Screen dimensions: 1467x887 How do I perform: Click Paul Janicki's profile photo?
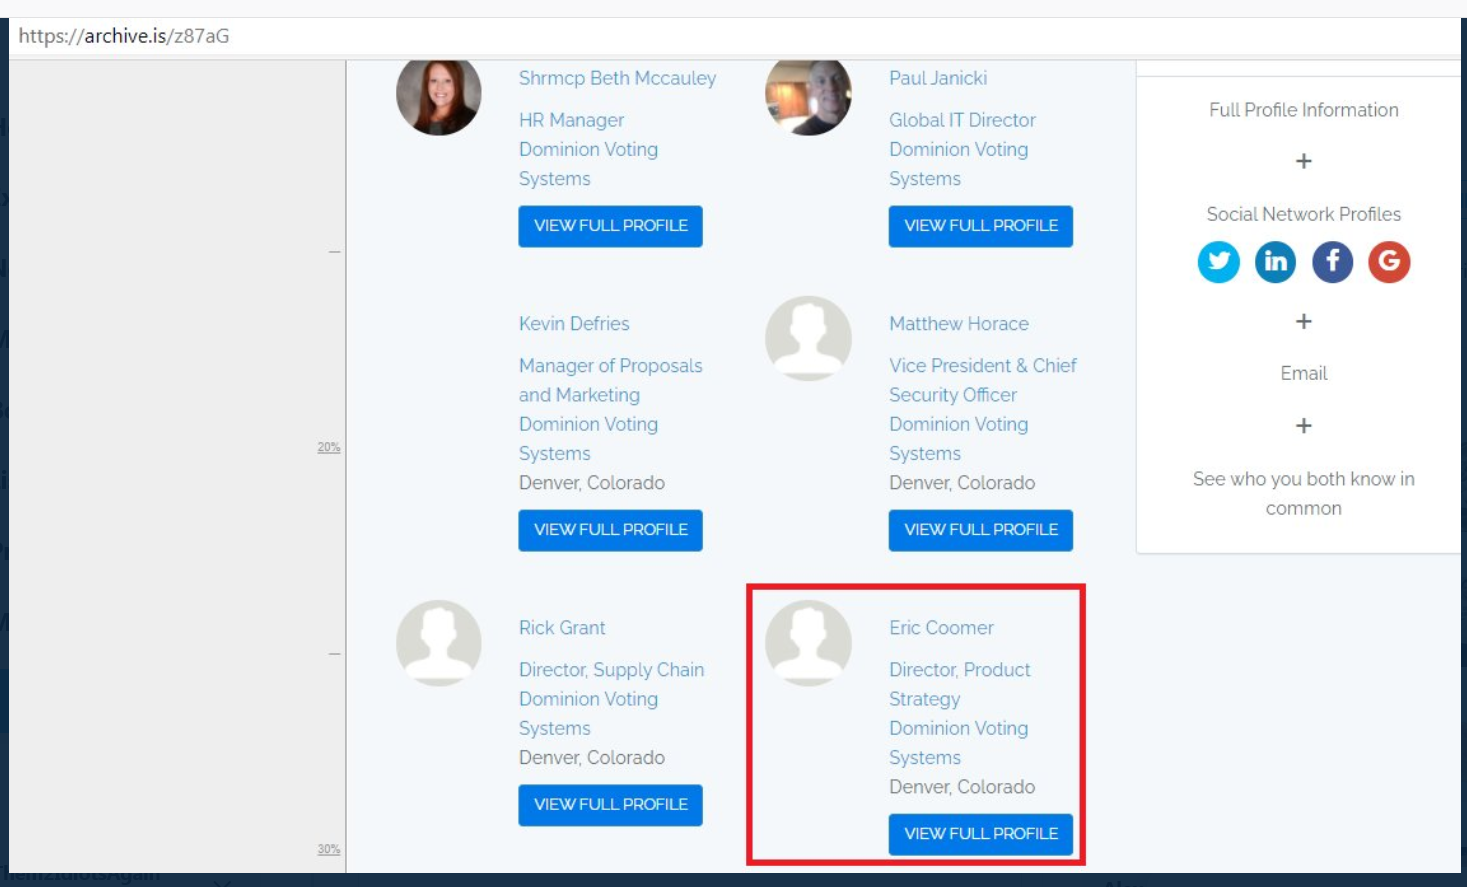[808, 96]
